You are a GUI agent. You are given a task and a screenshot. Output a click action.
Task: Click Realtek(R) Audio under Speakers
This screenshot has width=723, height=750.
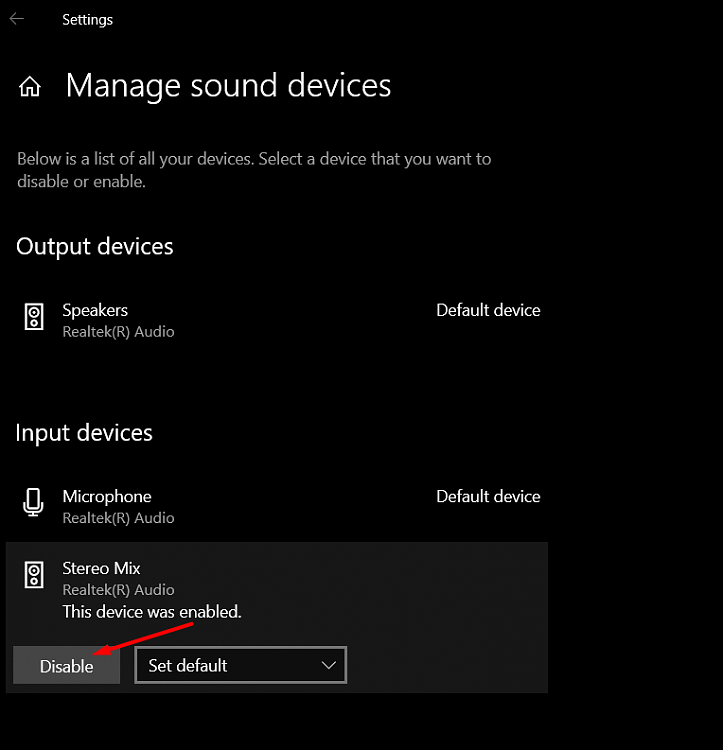pyautogui.click(x=119, y=332)
